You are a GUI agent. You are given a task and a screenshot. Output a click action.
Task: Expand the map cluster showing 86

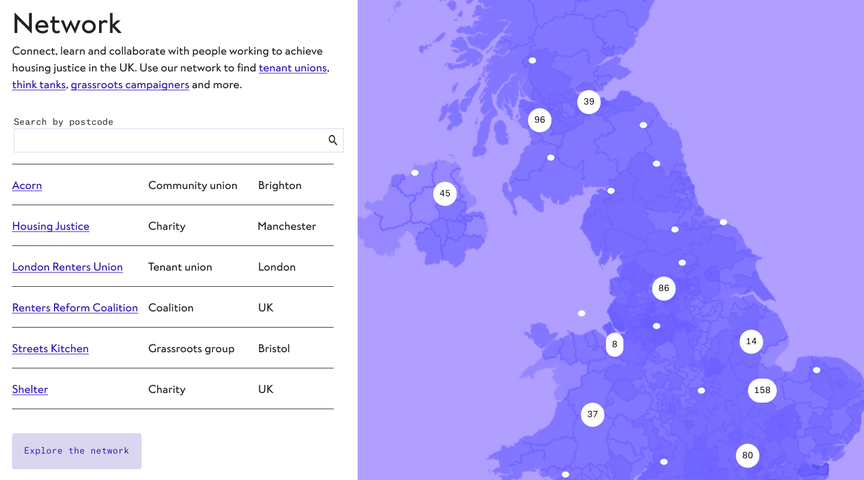click(663, 289)
